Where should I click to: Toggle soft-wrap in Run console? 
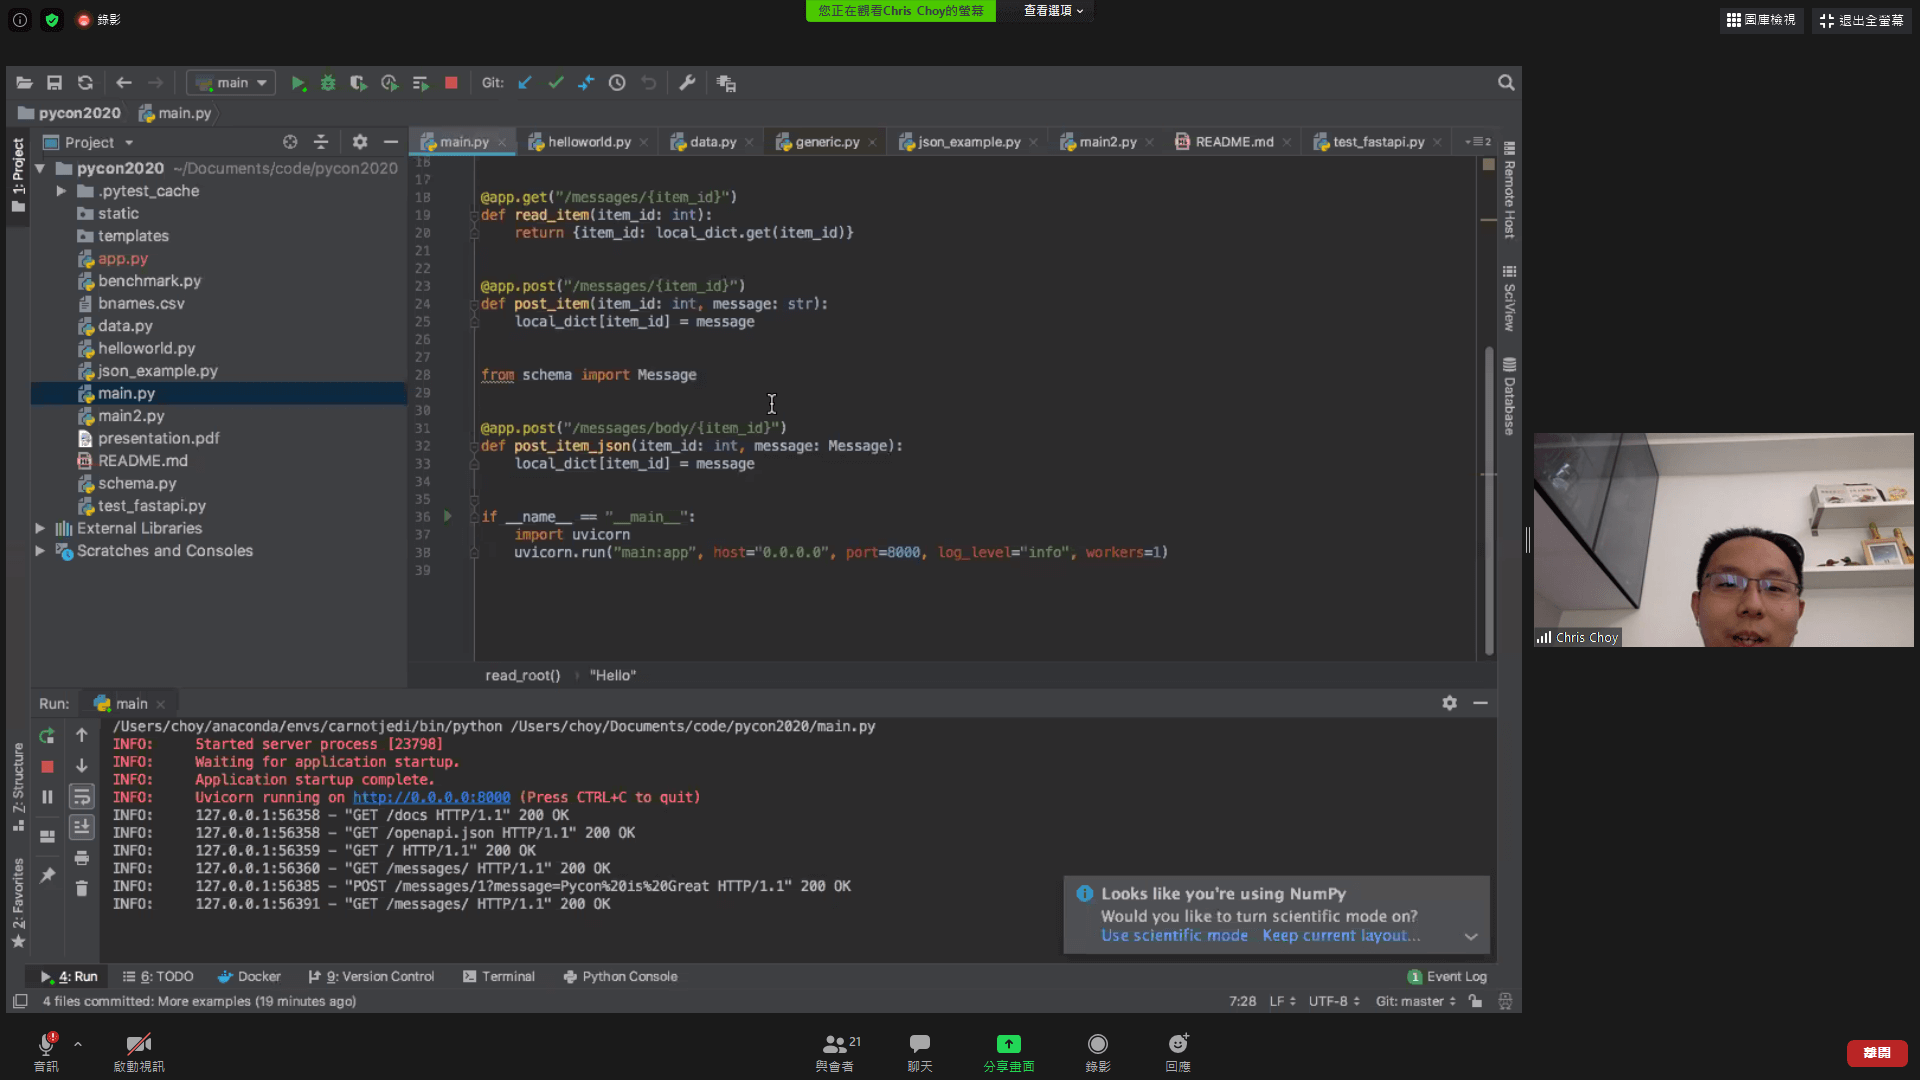click(82, 797)
